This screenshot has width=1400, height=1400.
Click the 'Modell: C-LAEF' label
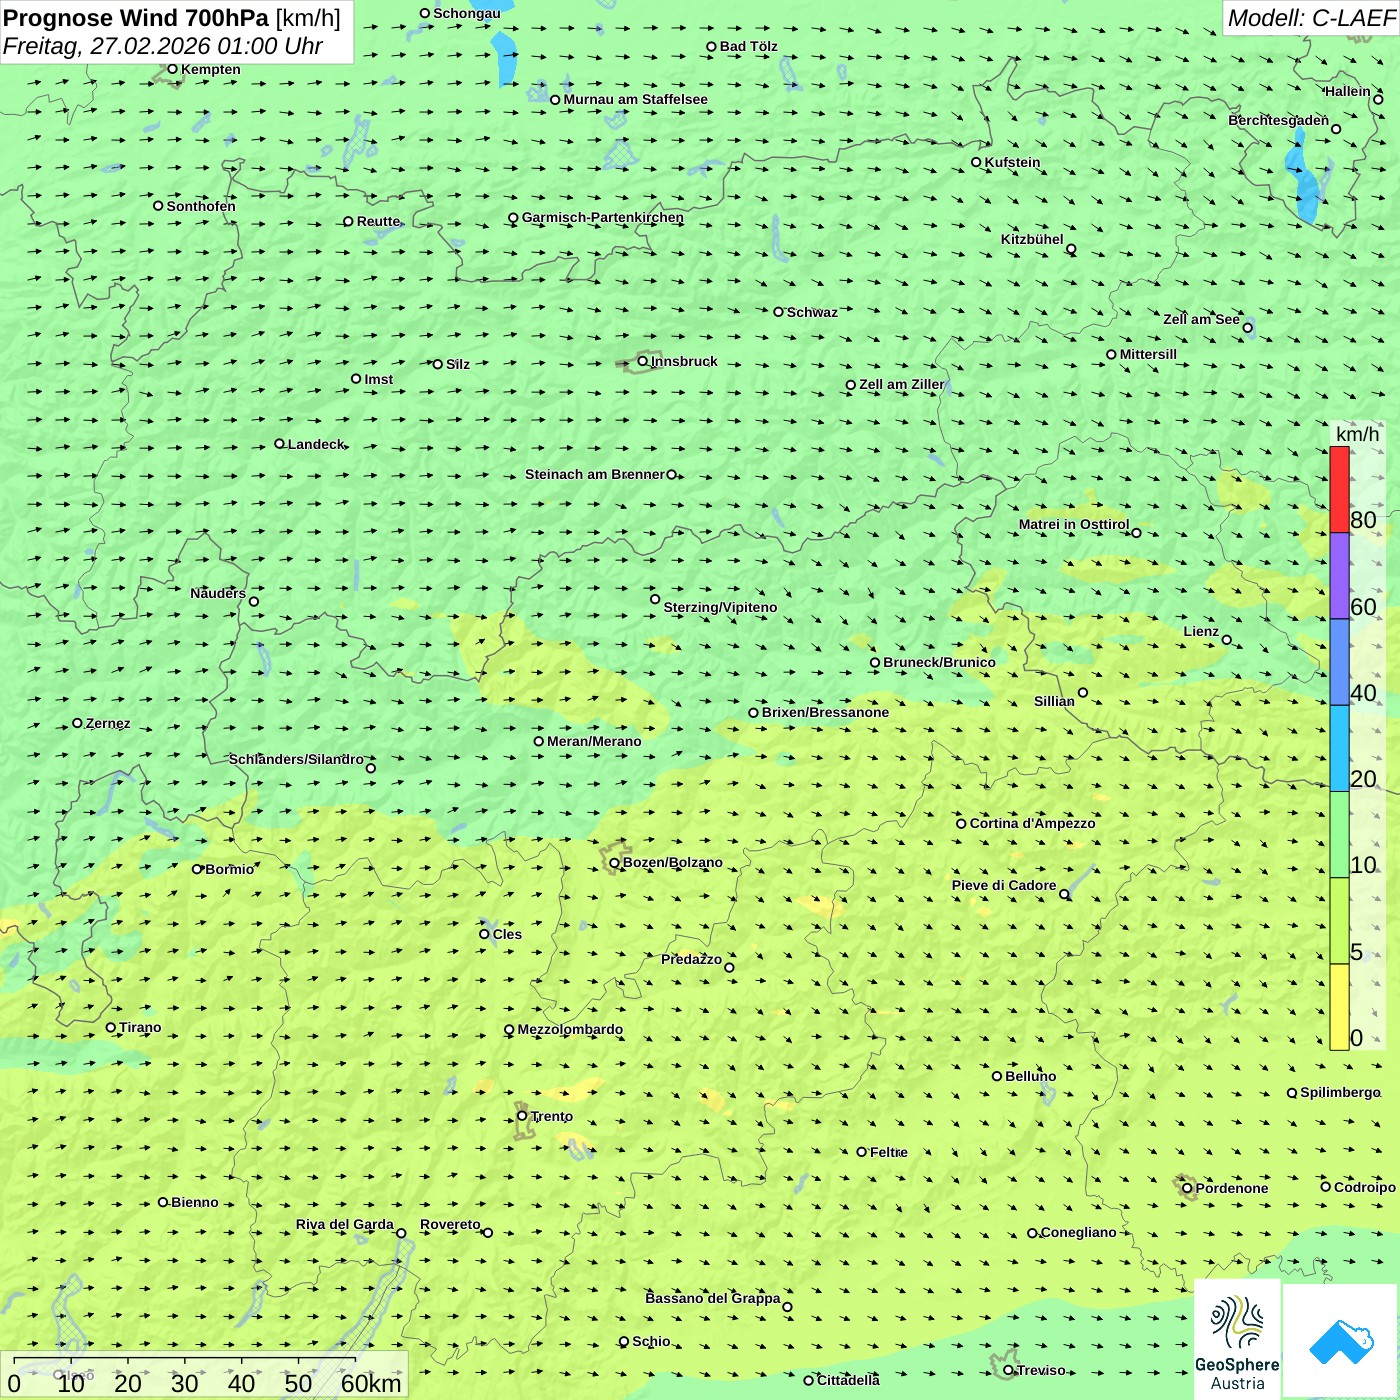[1311, 18]
